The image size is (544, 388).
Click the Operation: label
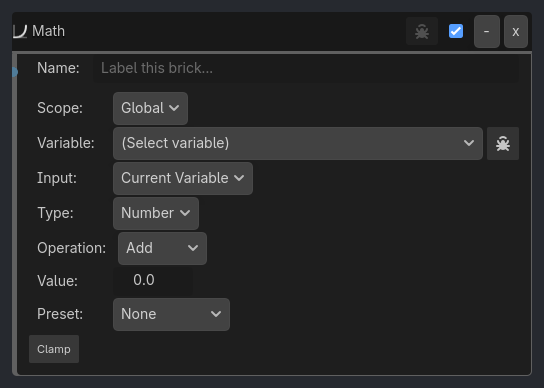[x=71, y=248]
